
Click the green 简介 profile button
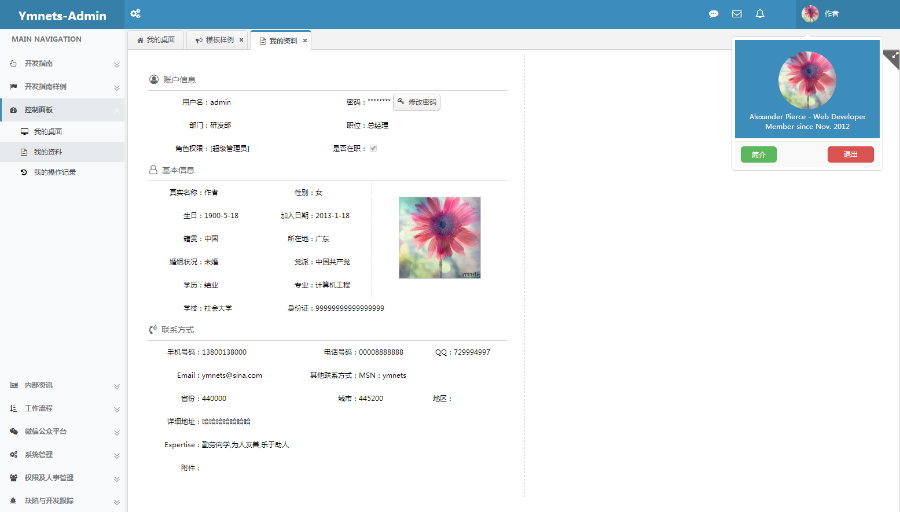point(759,154)
